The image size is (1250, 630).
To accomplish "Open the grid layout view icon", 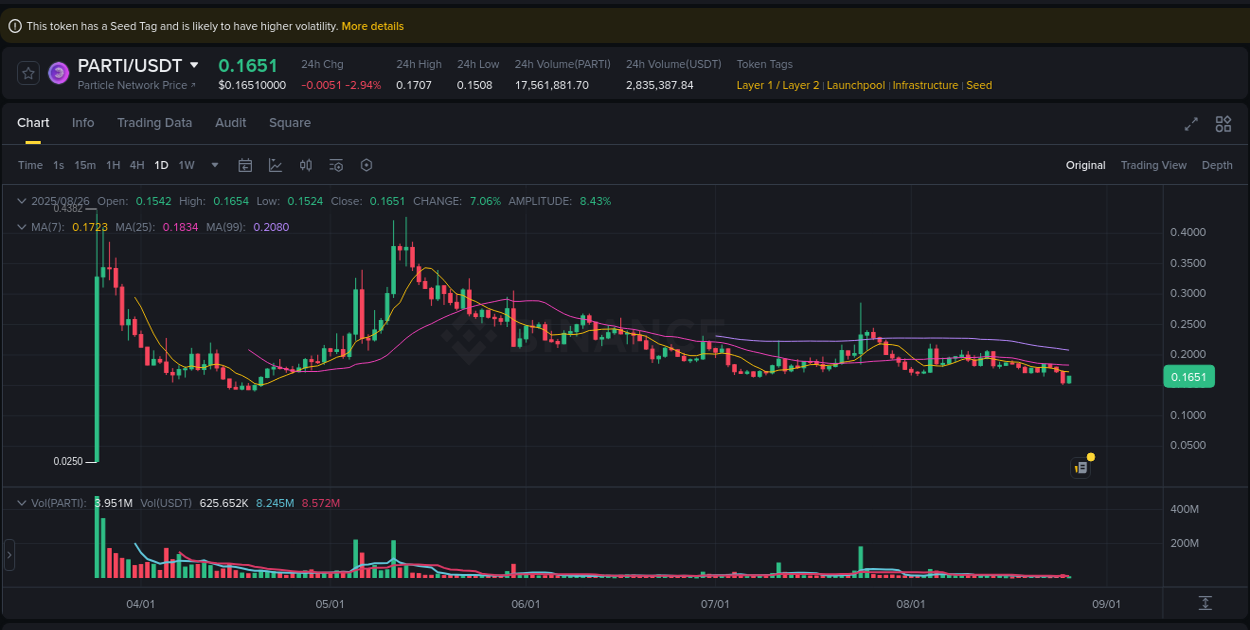I will coord(1223,124).
